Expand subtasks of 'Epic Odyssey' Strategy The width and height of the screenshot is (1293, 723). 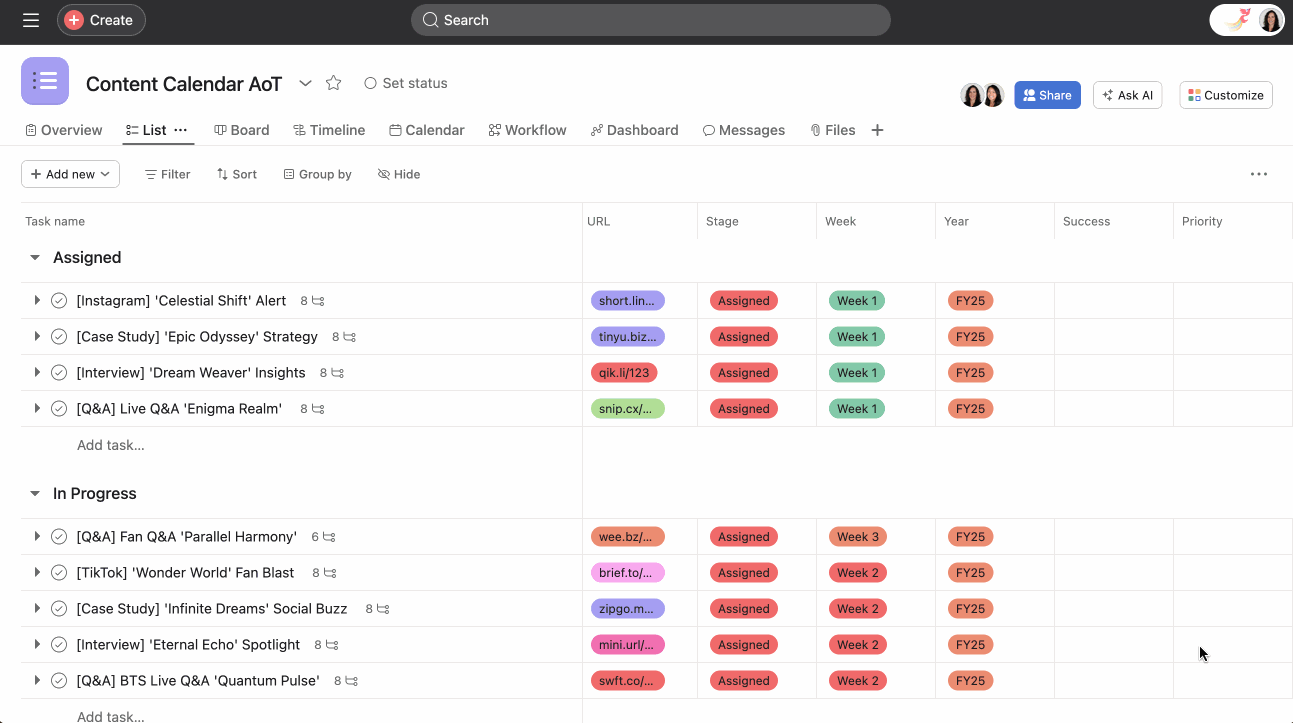point(37,337)
